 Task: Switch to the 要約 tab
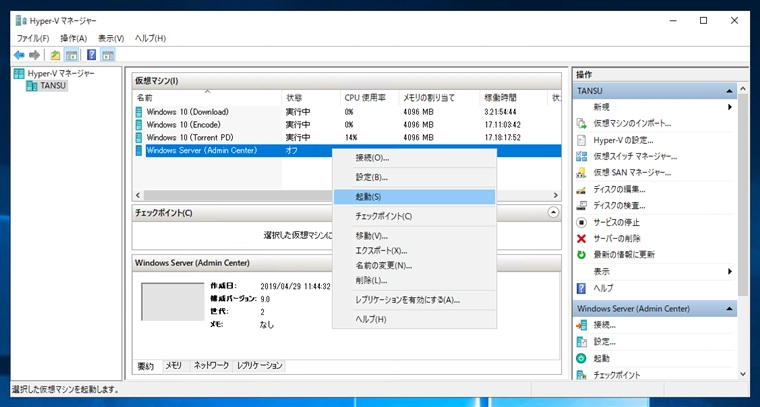pos(146,366)
